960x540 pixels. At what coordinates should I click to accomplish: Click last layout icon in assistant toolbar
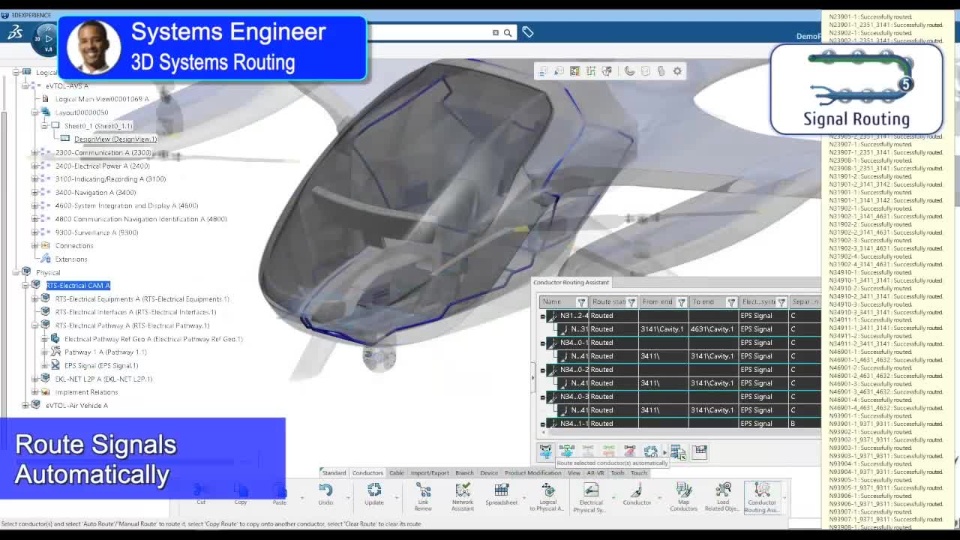[x=700, y=452]
